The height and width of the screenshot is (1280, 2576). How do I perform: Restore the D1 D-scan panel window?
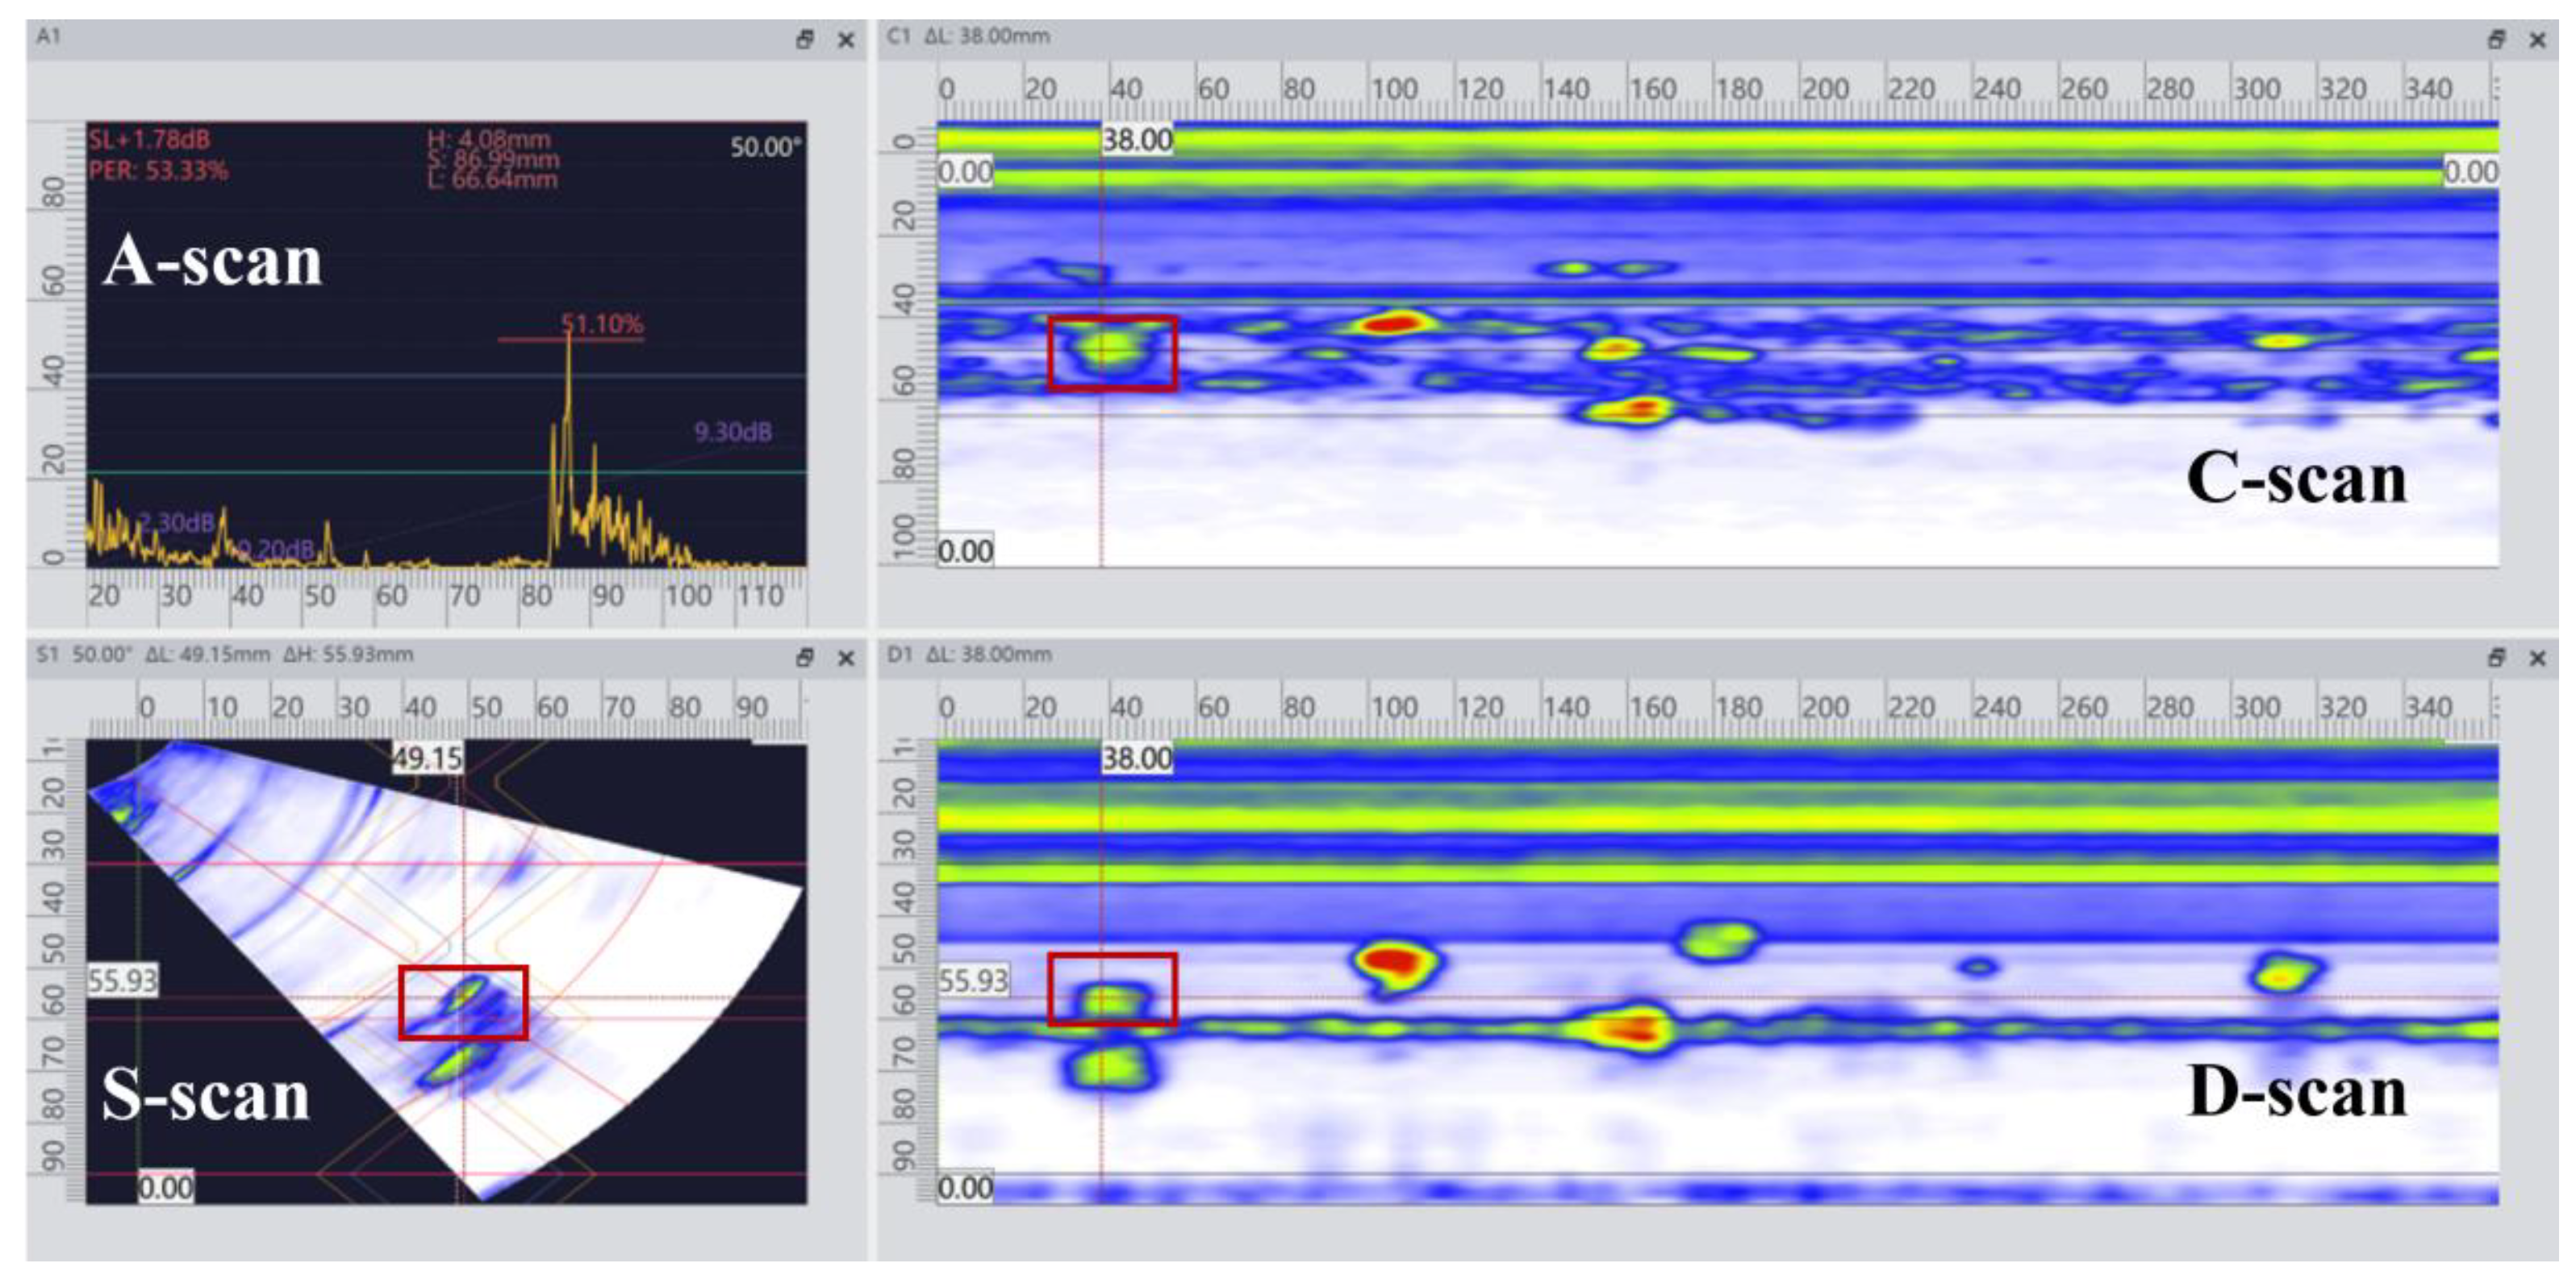[2496, 658]
